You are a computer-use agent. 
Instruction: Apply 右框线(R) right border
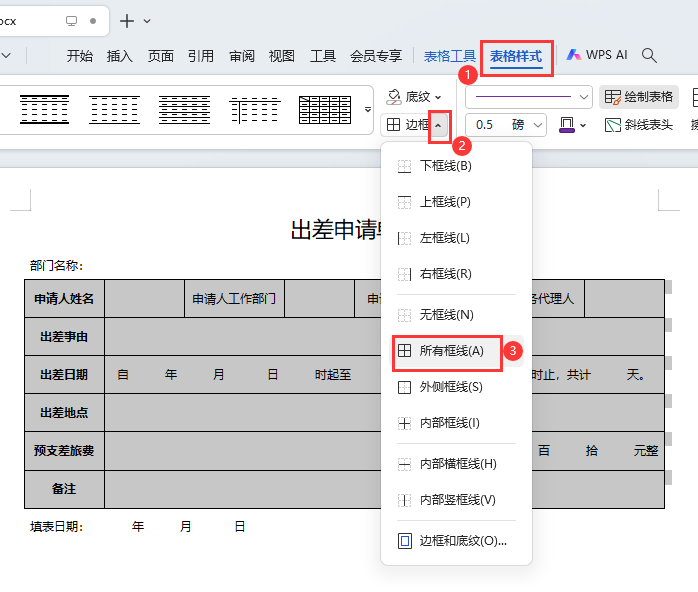(x=456, y=274)
